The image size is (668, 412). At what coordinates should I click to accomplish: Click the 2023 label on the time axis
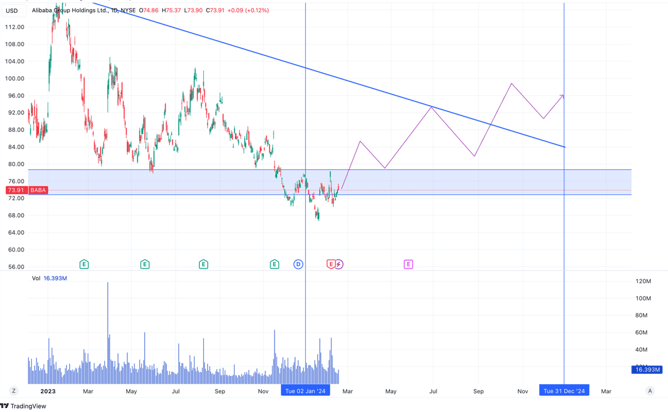click(48, 391)
